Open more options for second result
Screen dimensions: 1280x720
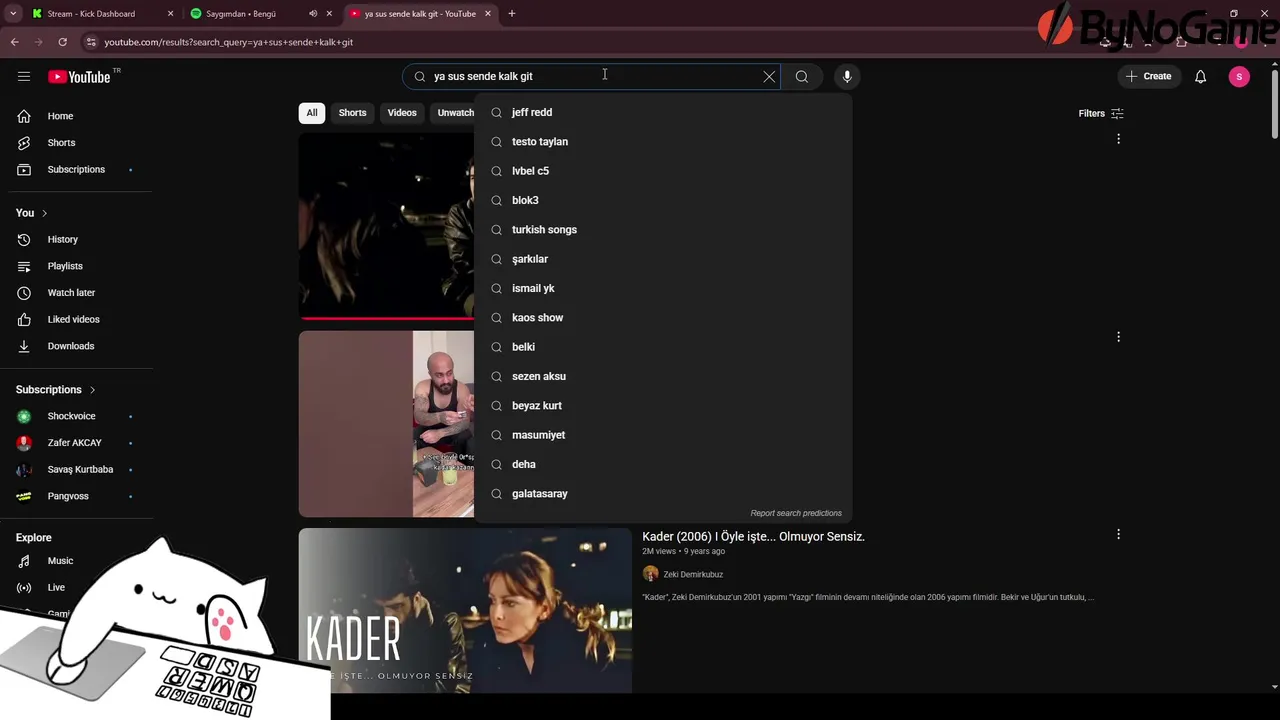[x=1118, y=337]
